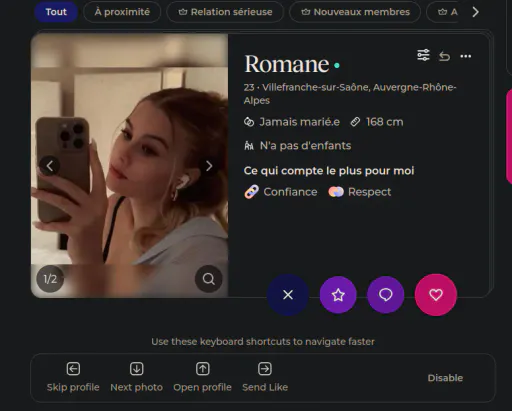Viewport: 512px width, 411px height.
Task: Click the partially visible crown tab A
Action: [x=443, y=12]
